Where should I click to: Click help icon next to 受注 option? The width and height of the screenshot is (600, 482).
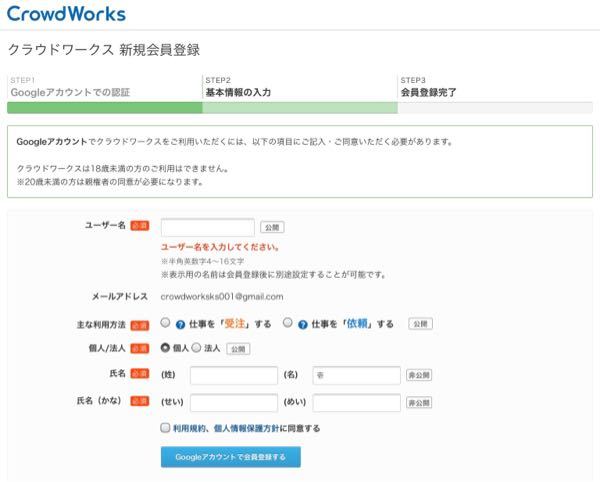click(180, 325)
